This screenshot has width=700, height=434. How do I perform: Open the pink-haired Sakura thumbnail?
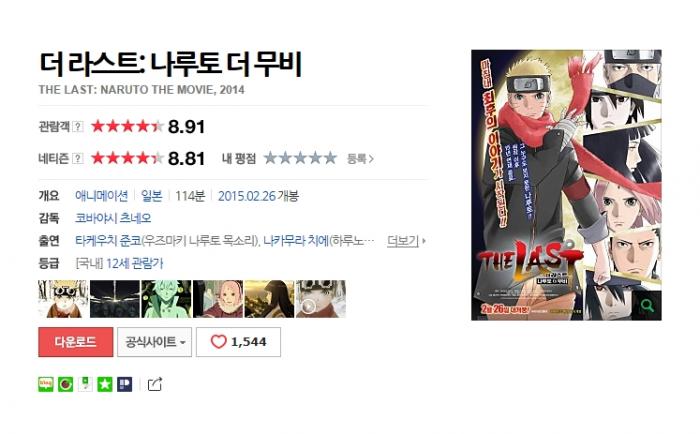point(218,299)
